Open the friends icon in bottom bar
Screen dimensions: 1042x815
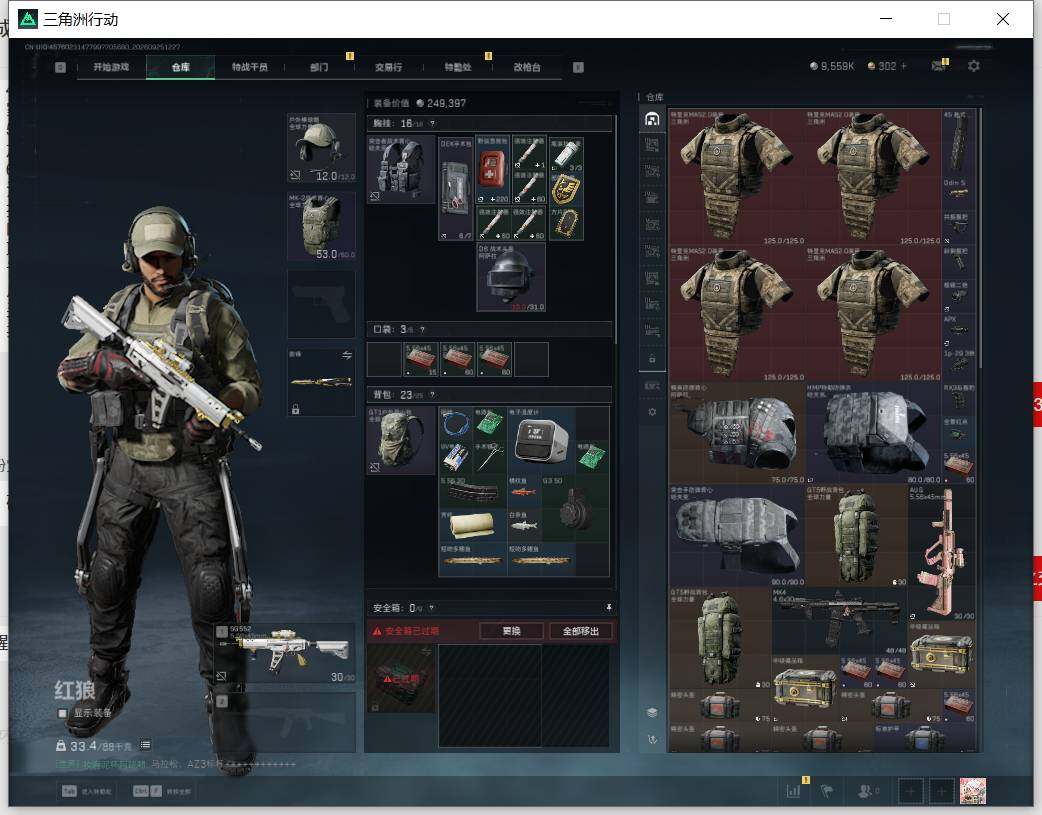point(867,791)
